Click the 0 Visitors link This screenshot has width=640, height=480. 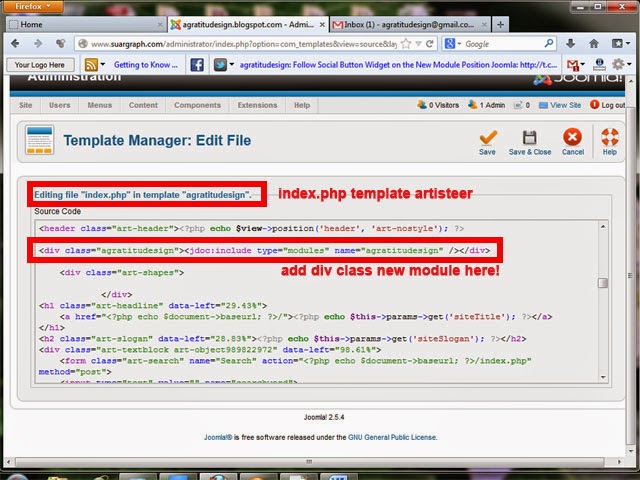[x=443, y=105]
